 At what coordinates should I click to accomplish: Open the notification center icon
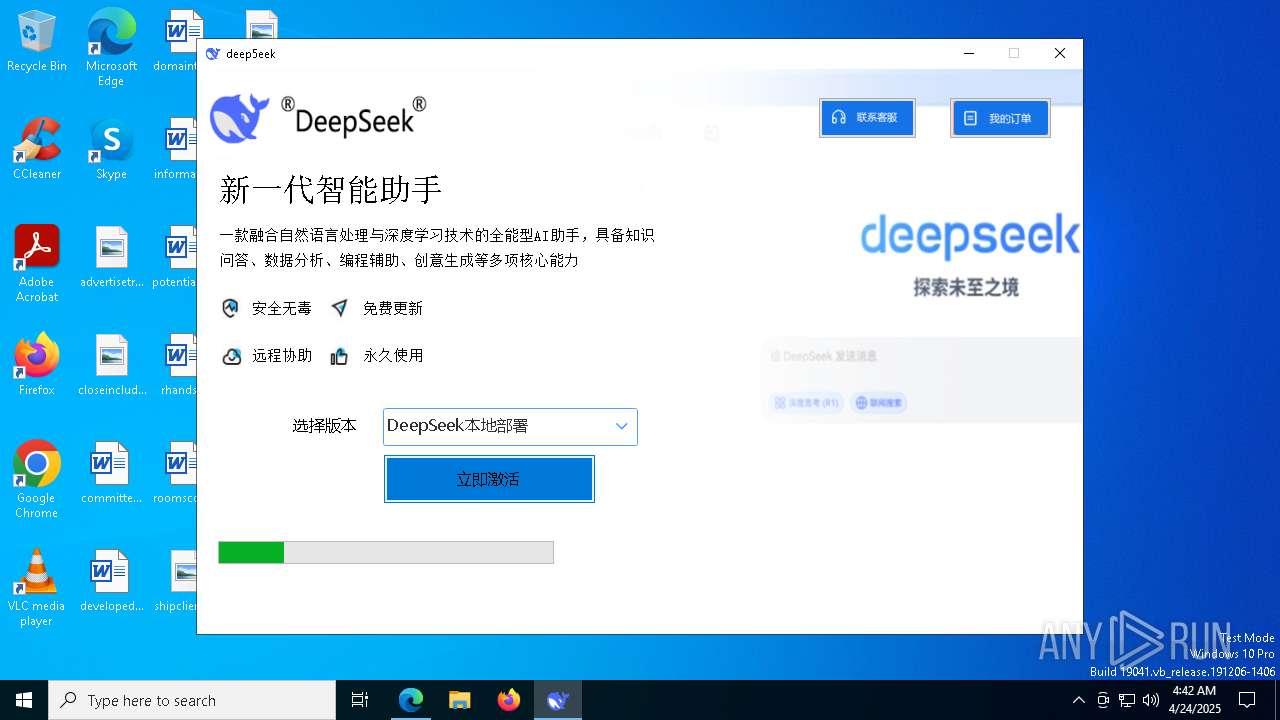click(x=1247, y=700)
